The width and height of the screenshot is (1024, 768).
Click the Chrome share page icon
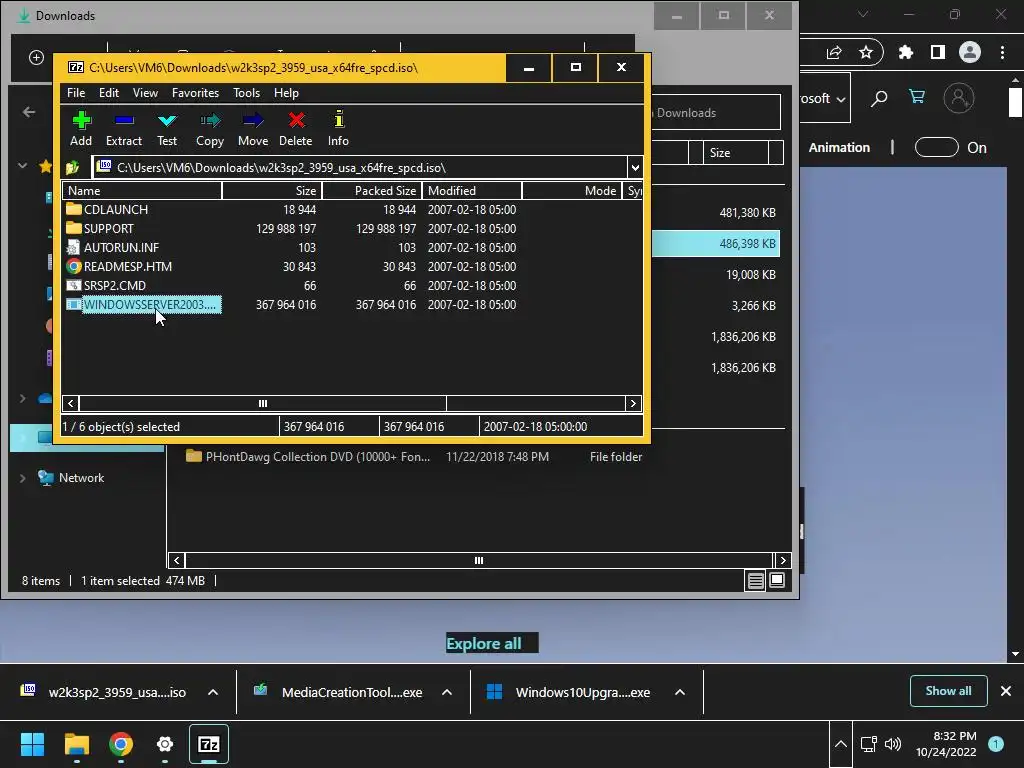tap(834, 52)
